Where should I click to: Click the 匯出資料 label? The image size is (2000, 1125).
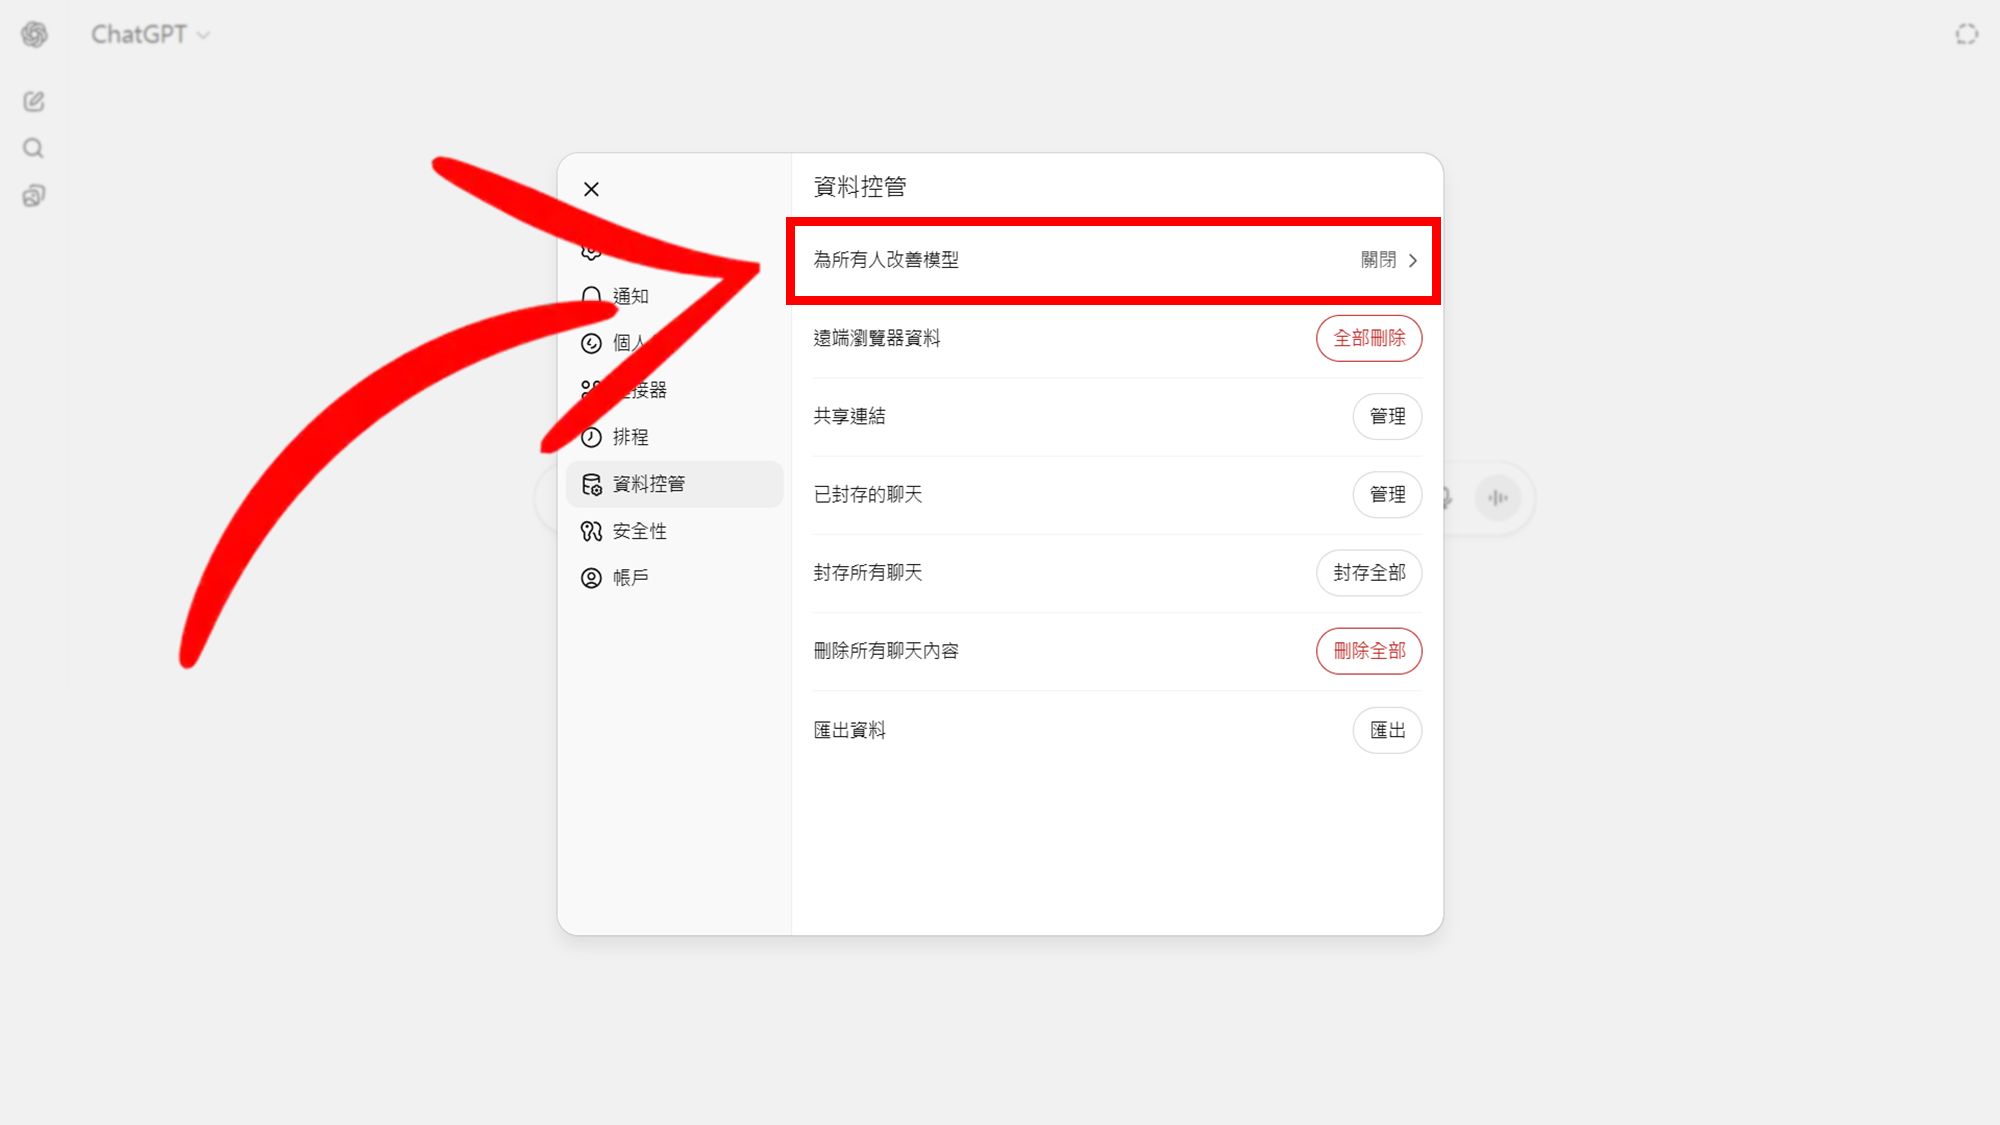[849, 730]
